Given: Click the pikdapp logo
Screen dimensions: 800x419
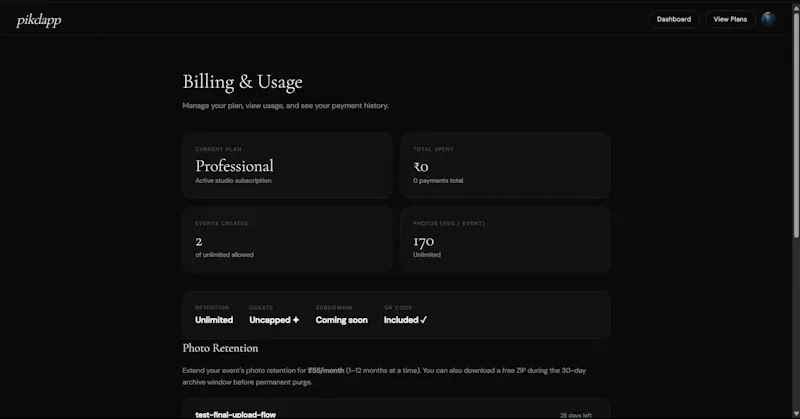Looking at the screenshot, I should pyautogui.click(x=39, y=20).
